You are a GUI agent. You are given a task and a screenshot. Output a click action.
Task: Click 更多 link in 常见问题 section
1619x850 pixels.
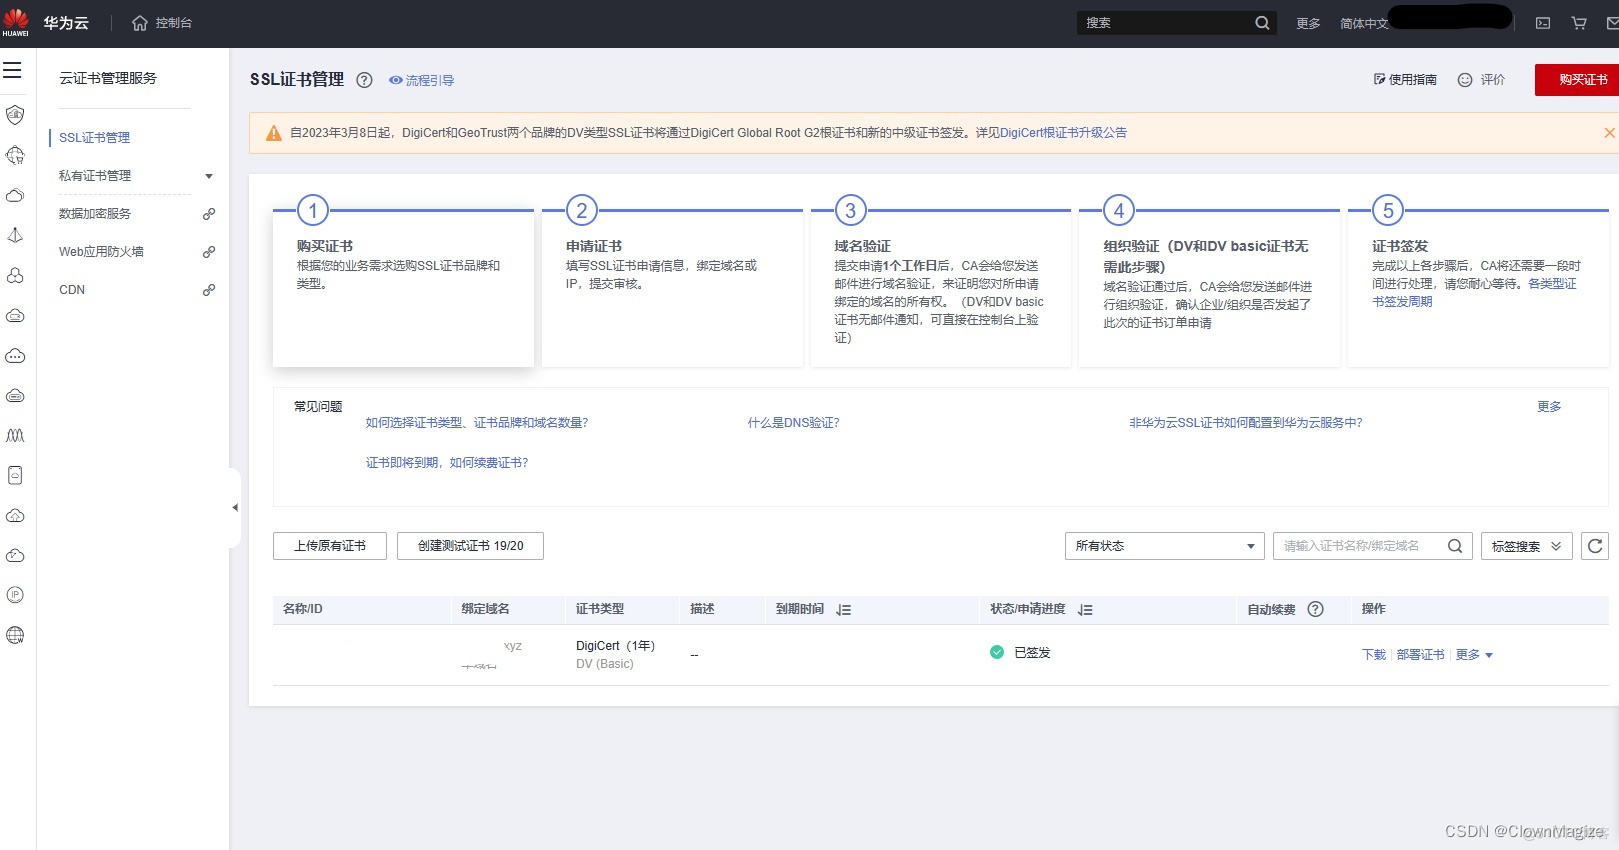pyautogui.click(x=1549, y=407)
